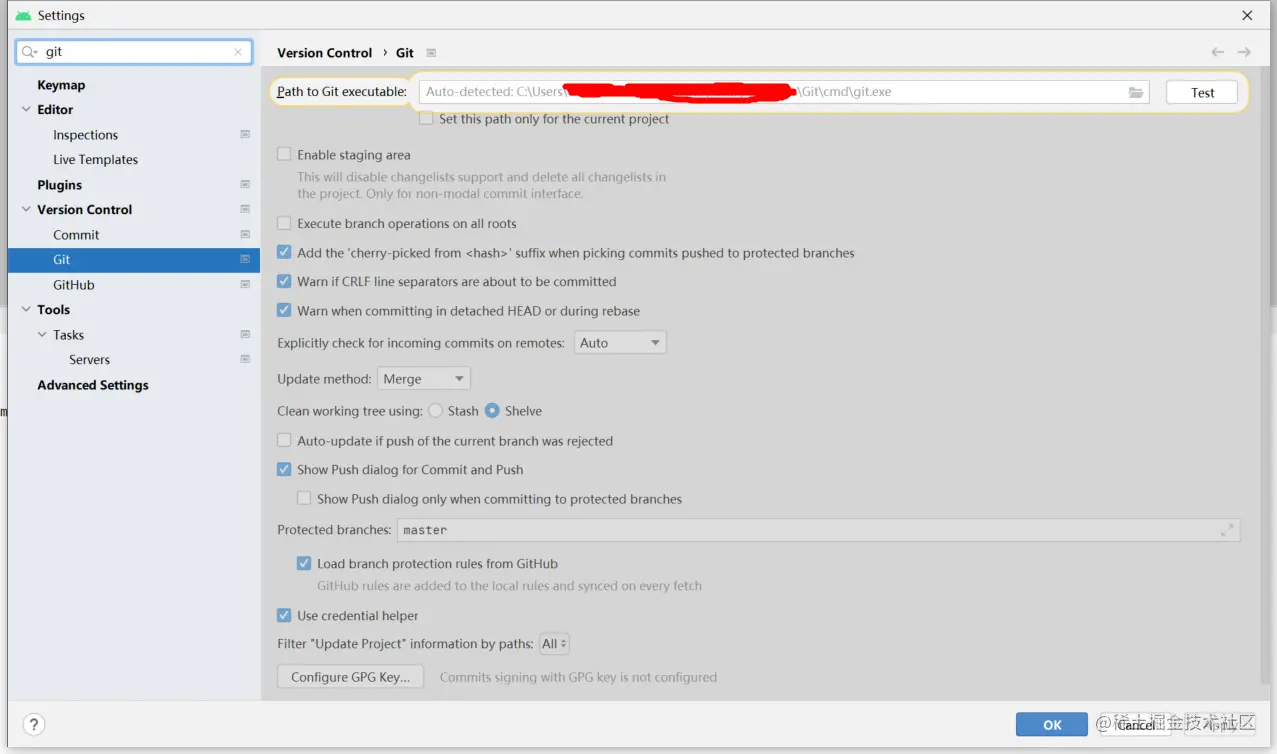
Task: Collapse the Tools tree node
Action: click(26, 309)
